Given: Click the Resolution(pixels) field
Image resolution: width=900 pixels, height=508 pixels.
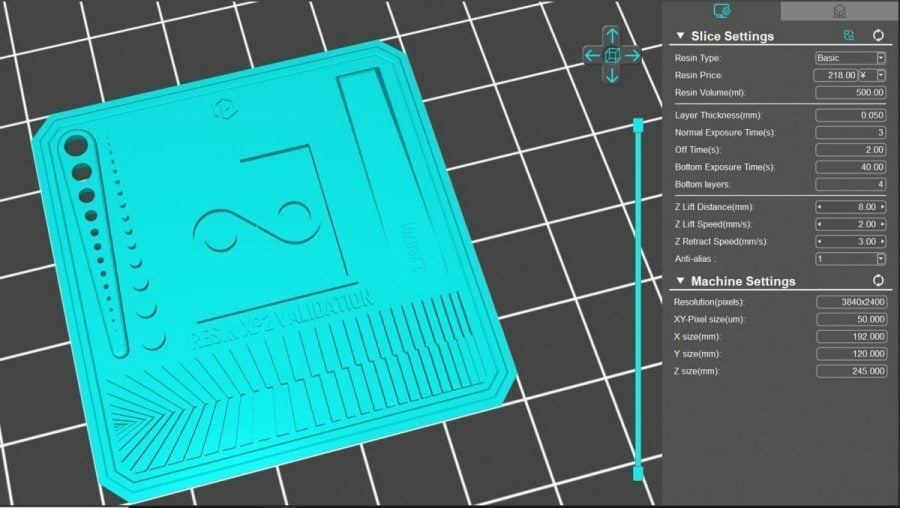Looking at the screenshot, I should pos(851,302).
